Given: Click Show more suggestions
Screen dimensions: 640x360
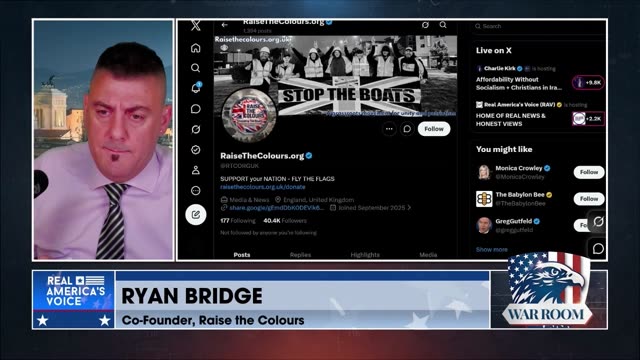Looking at the screenshot, I should [492, 249].
